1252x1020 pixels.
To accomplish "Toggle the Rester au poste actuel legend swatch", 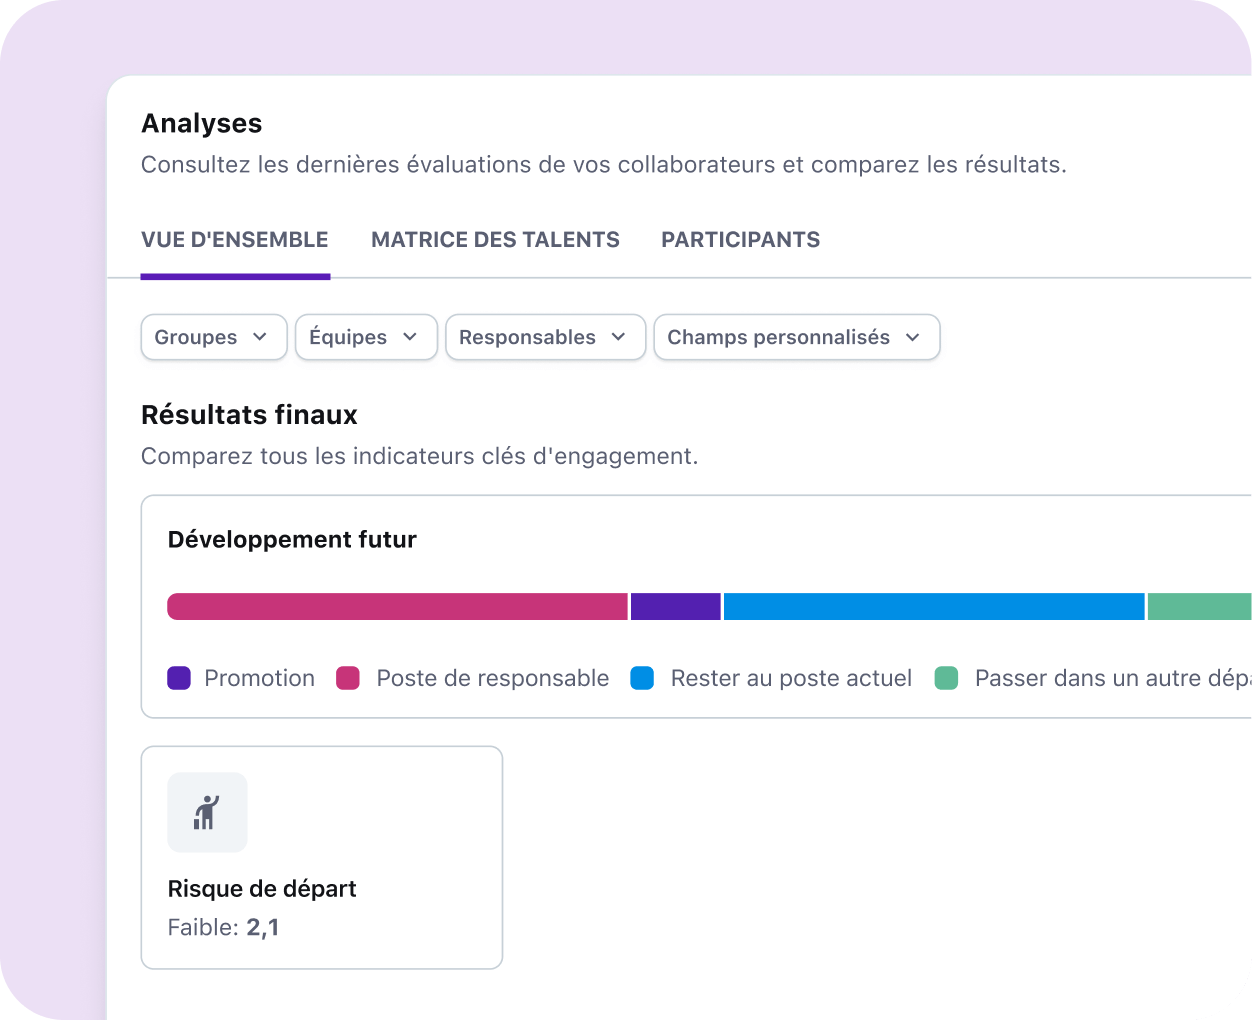I will coord(642,678).
